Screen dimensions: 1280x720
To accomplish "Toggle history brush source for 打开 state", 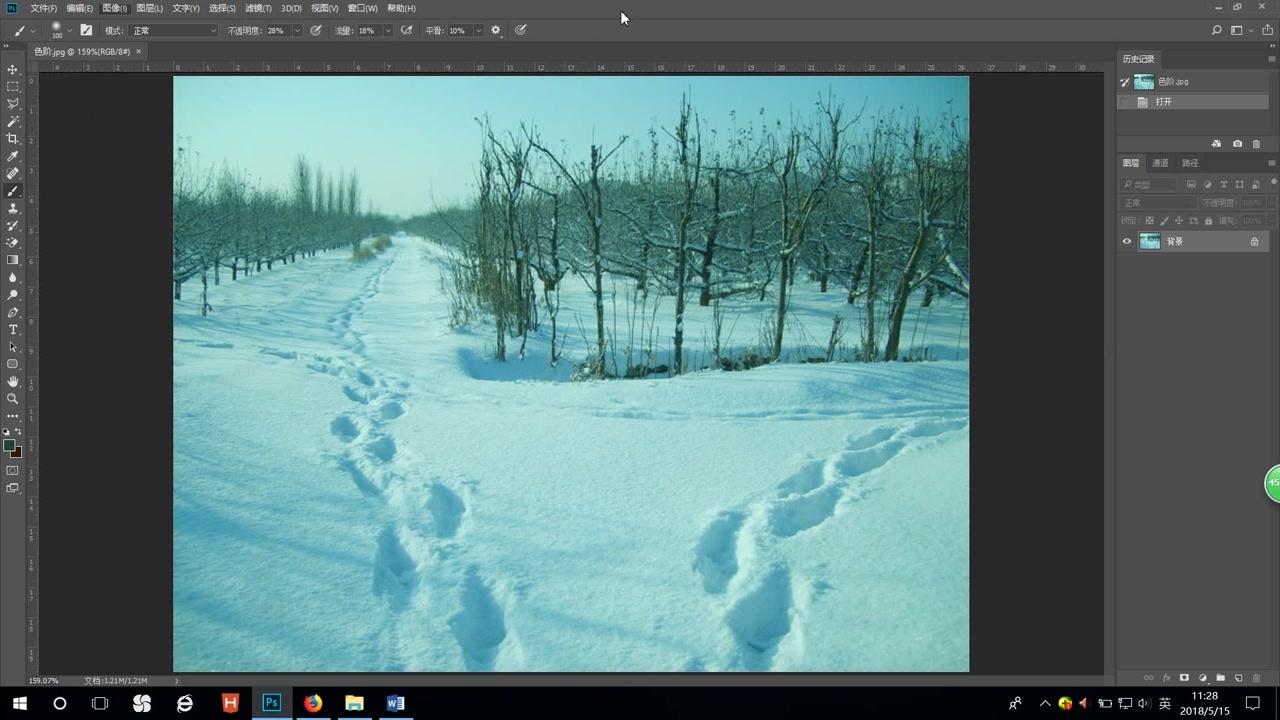I will 1125,102.
